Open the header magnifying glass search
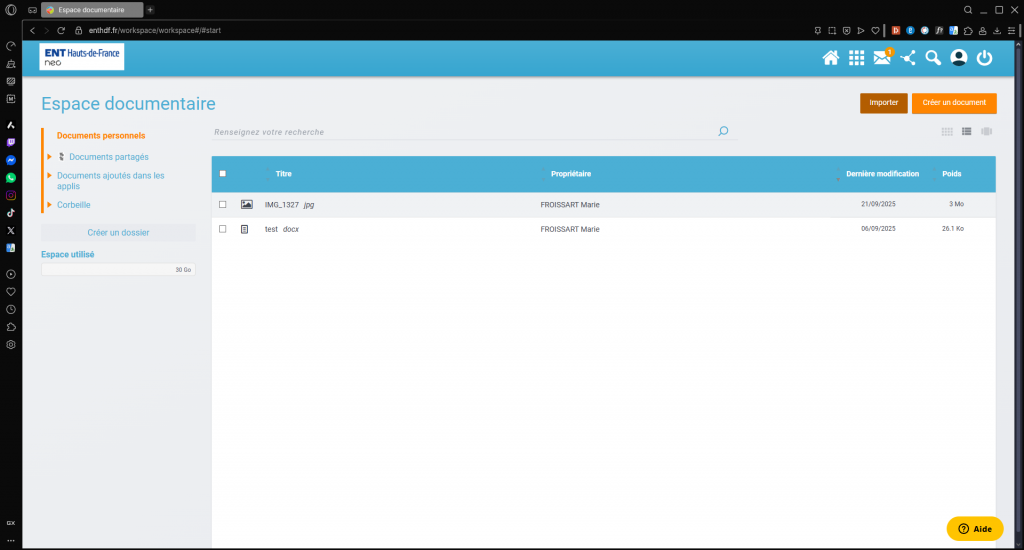Image resolution: width=1024 pixels, height=550 pixels. tap(933, 58)
